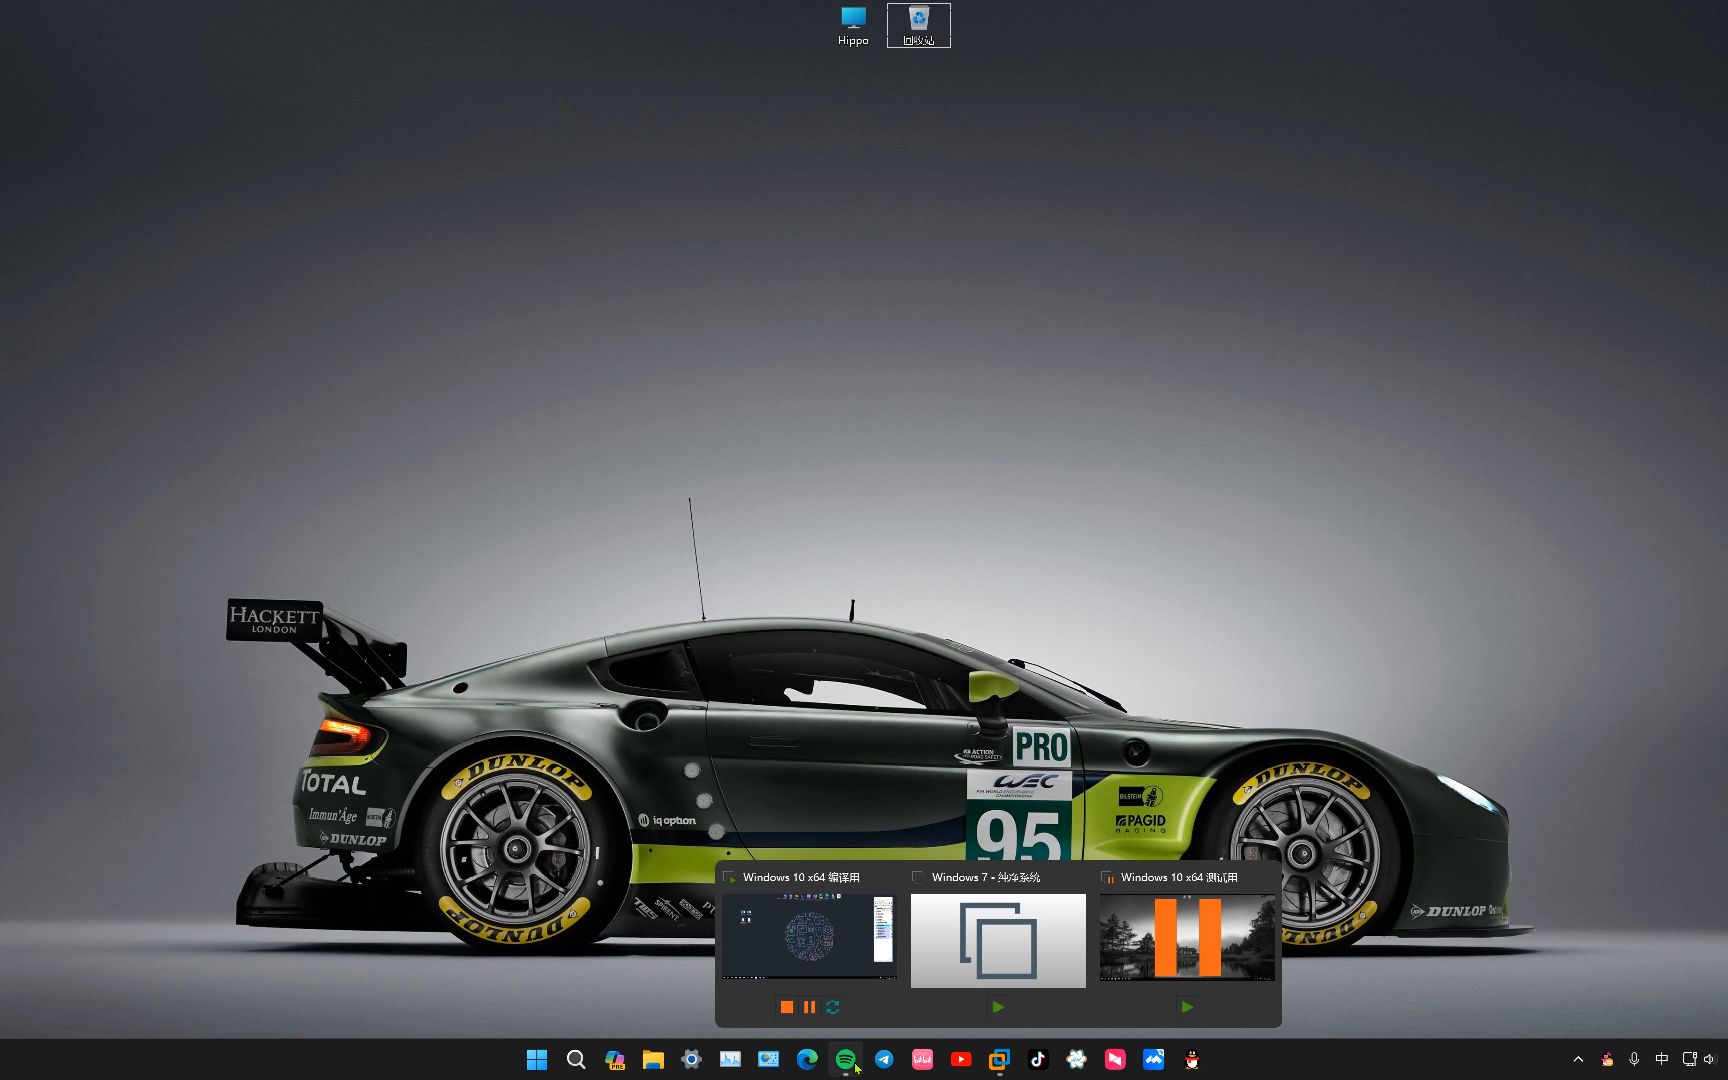Viewport: 1728px width, 1080px height.
Task: Power on the Windows 7 VM
Action: [x=998, y=1007]
